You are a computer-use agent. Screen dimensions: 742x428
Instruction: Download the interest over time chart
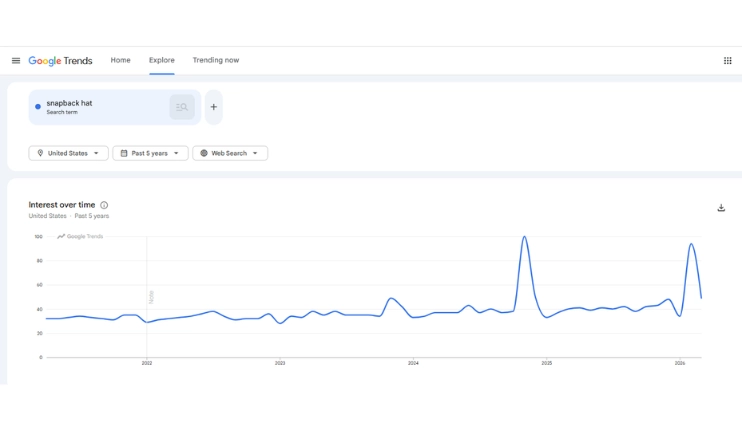click(721, 208)
